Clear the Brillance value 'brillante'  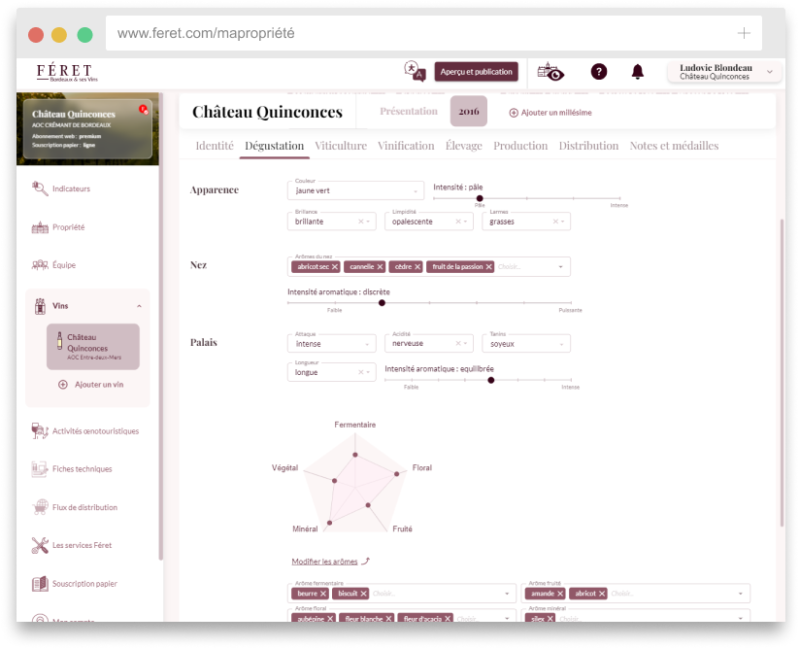[361, 221]
